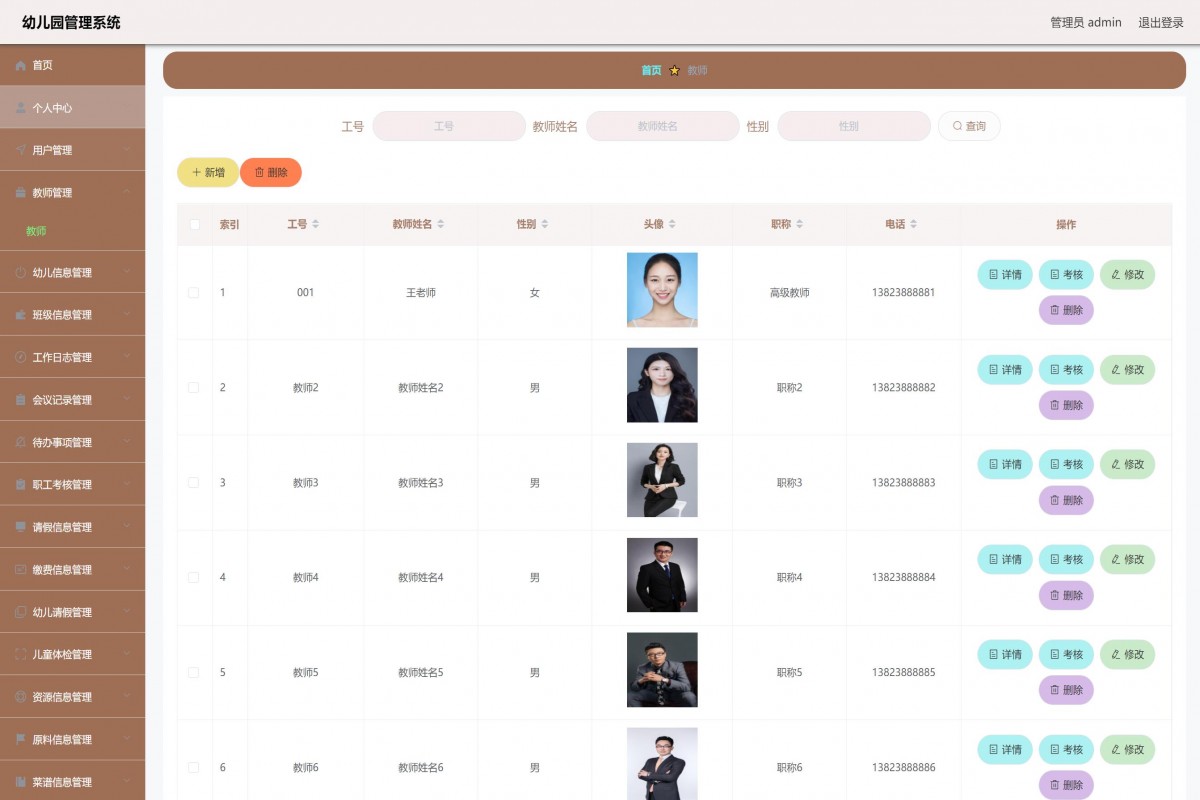Click the home icon beside 首页 in sidebar
This screenshot has width=1200, height=800.
pyautogui.click(x=20, y=65)
